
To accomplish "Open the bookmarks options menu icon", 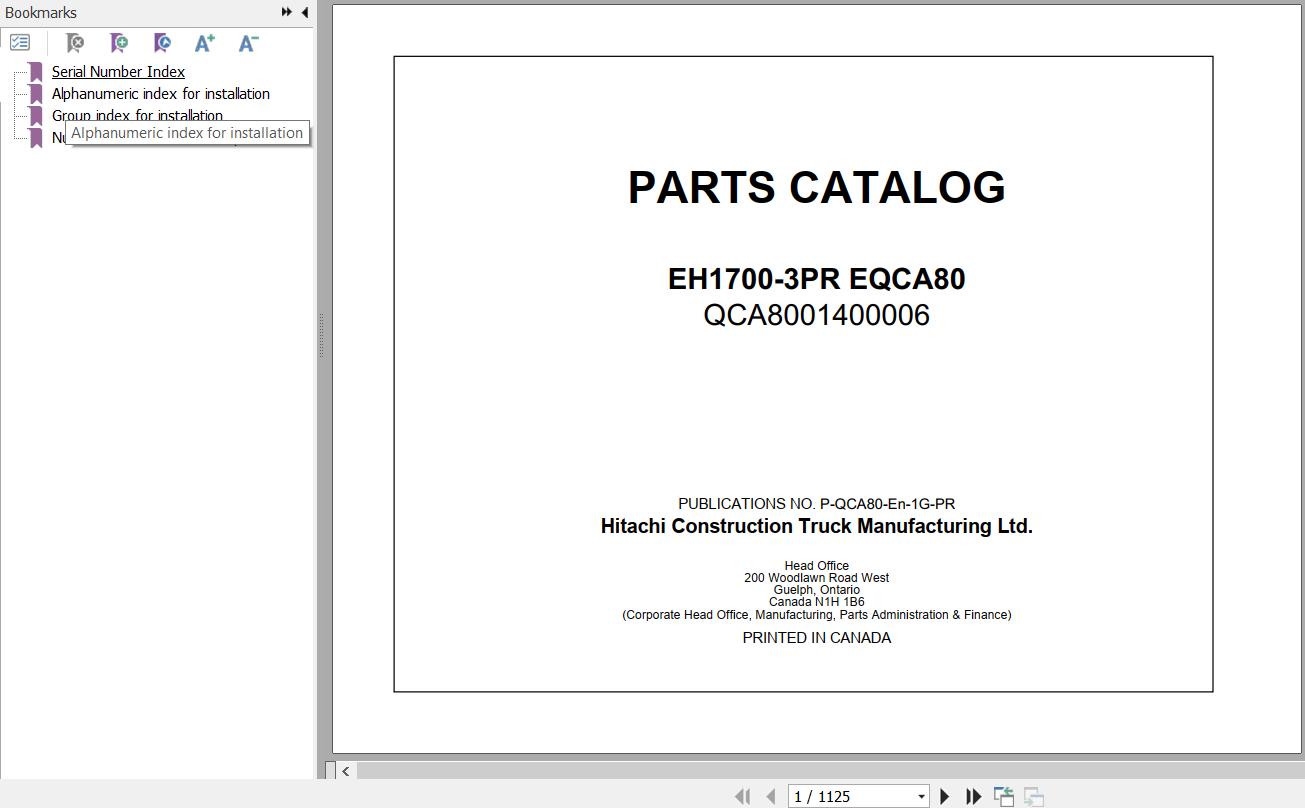I will [20, 43].
